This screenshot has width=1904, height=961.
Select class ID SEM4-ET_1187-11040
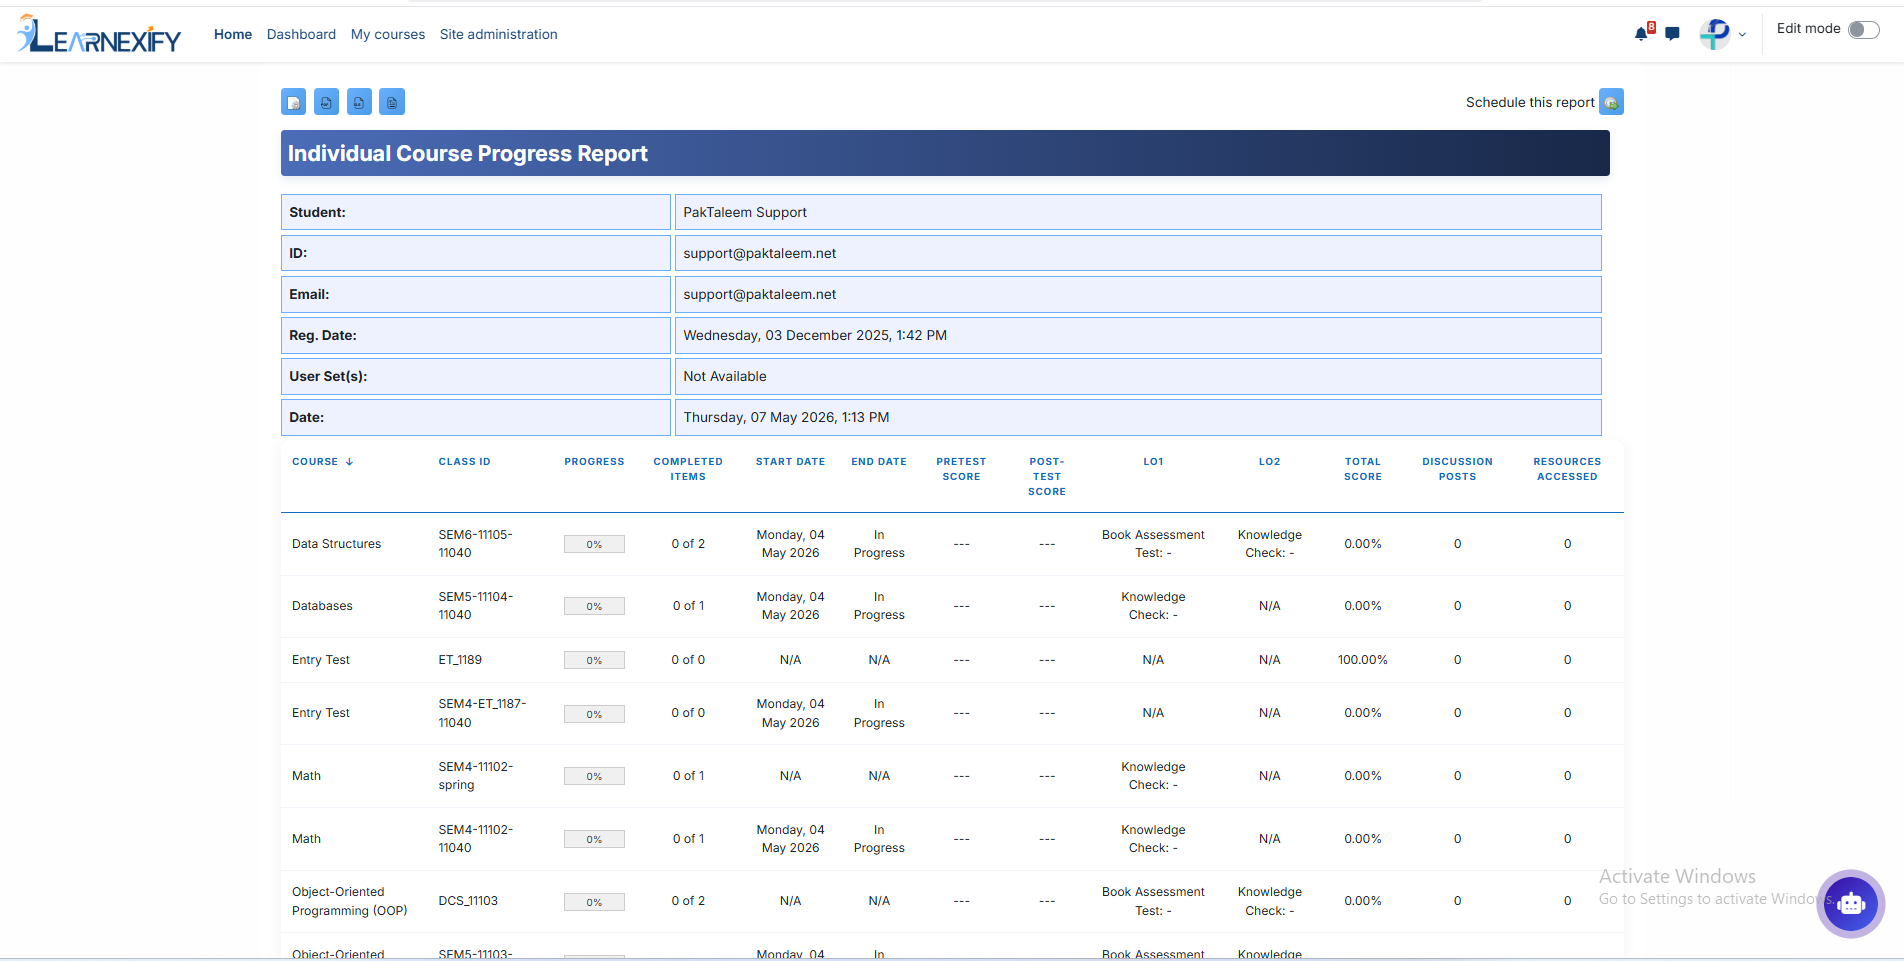point(482,713)
